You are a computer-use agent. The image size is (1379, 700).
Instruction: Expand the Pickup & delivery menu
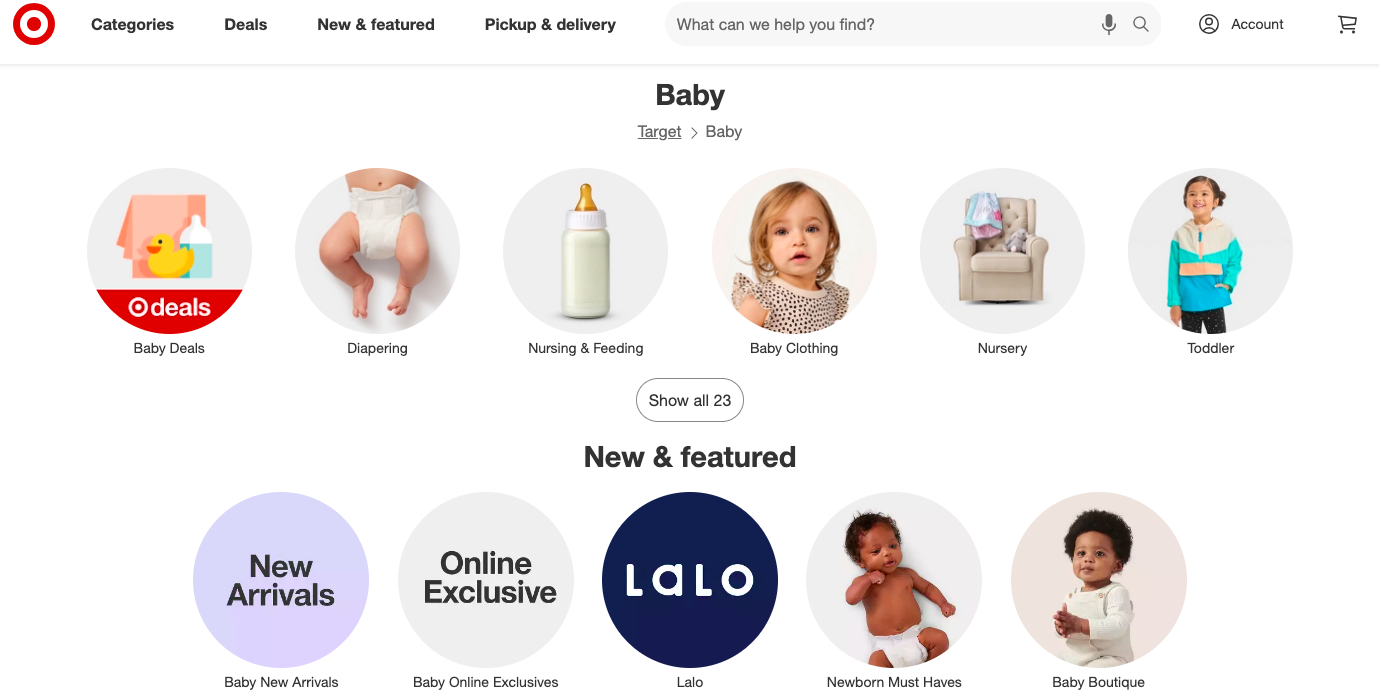pyautogui.click(x=550, y=24)
